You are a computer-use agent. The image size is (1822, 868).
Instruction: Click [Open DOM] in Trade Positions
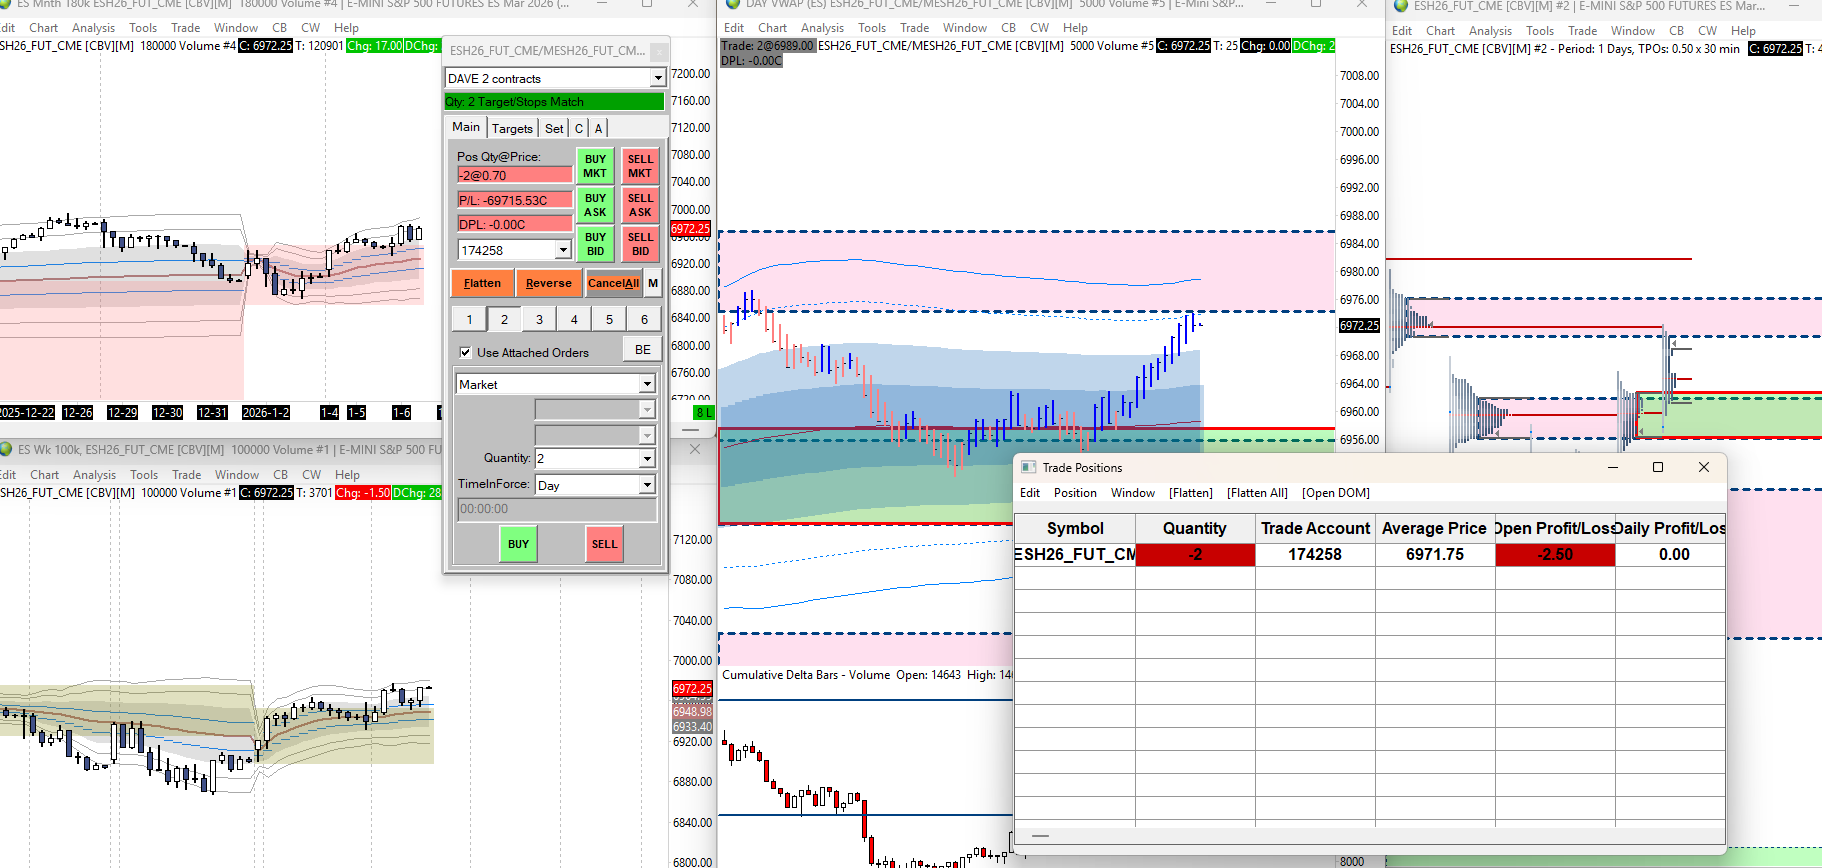(1336, 493)
